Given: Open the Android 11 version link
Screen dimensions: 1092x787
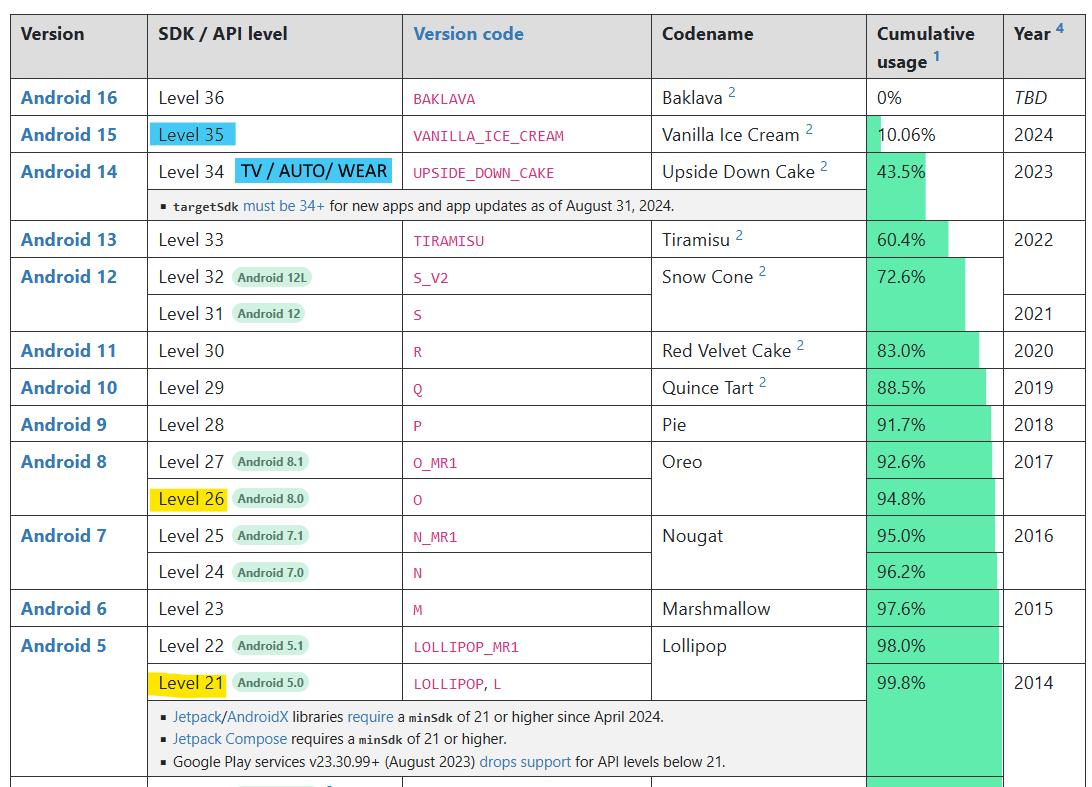Looking at the screenshot, I should (68, 350).
